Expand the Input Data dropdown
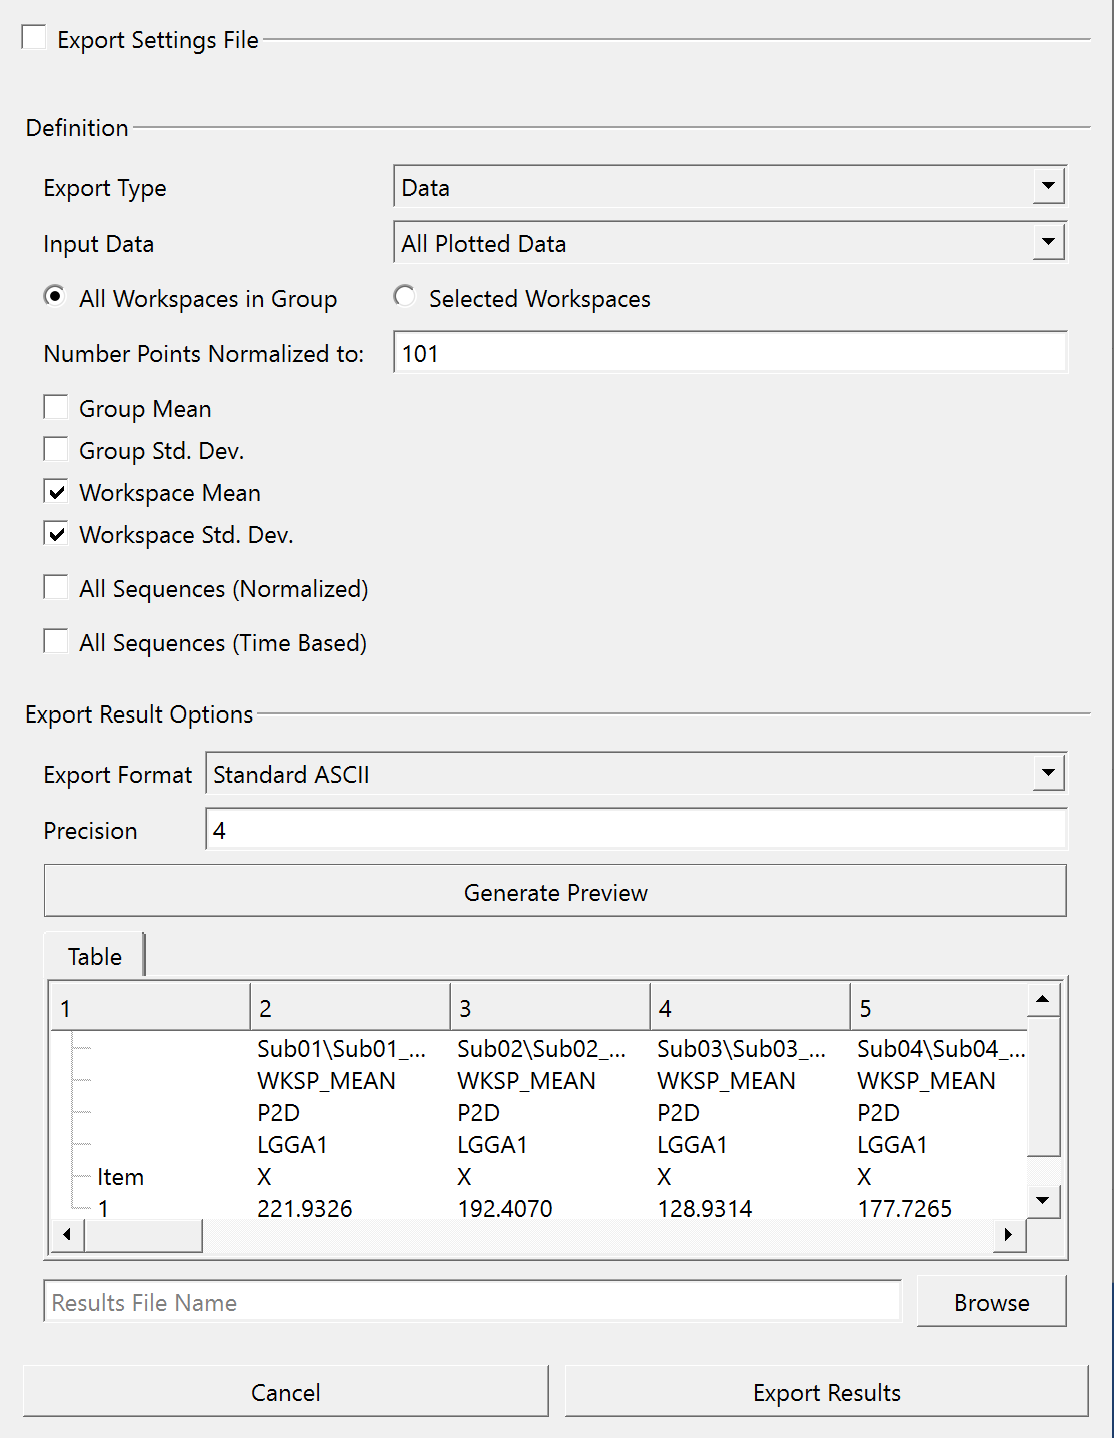 pos(730,243)
